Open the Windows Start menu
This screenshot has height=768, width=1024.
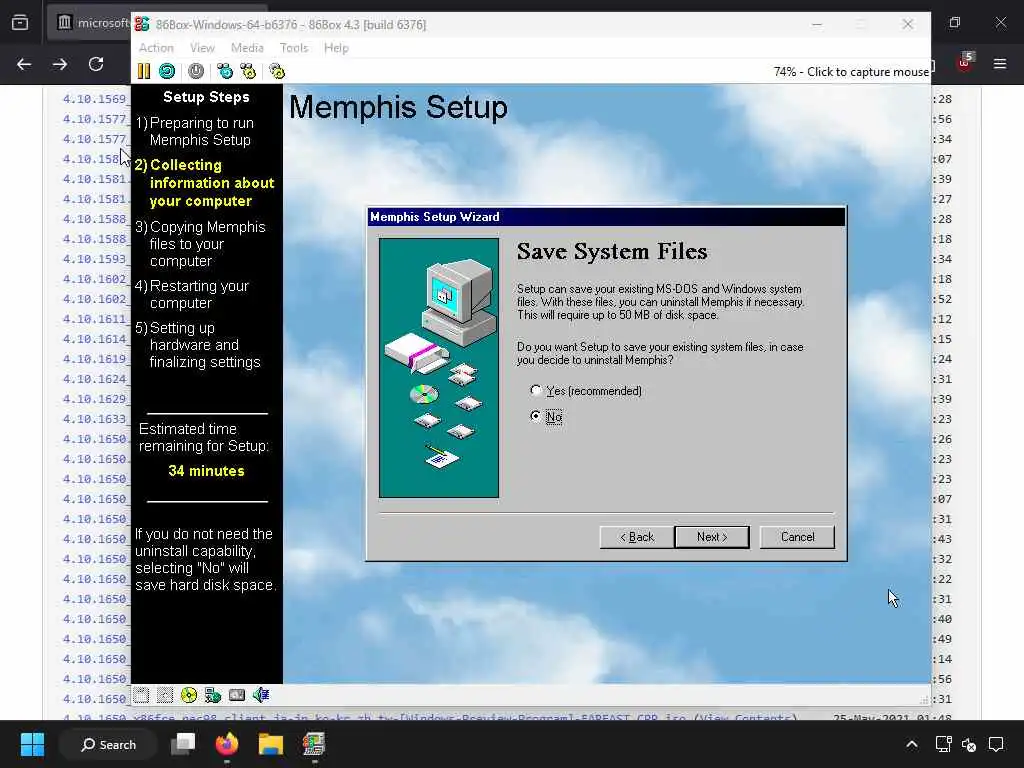[32, 744]
